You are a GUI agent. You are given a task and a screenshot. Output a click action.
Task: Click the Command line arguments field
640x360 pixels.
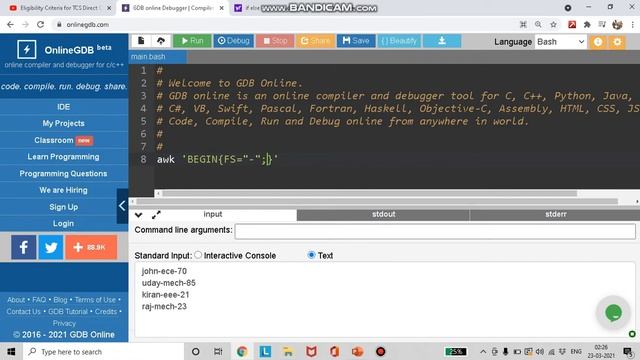(x=435, y=231)
